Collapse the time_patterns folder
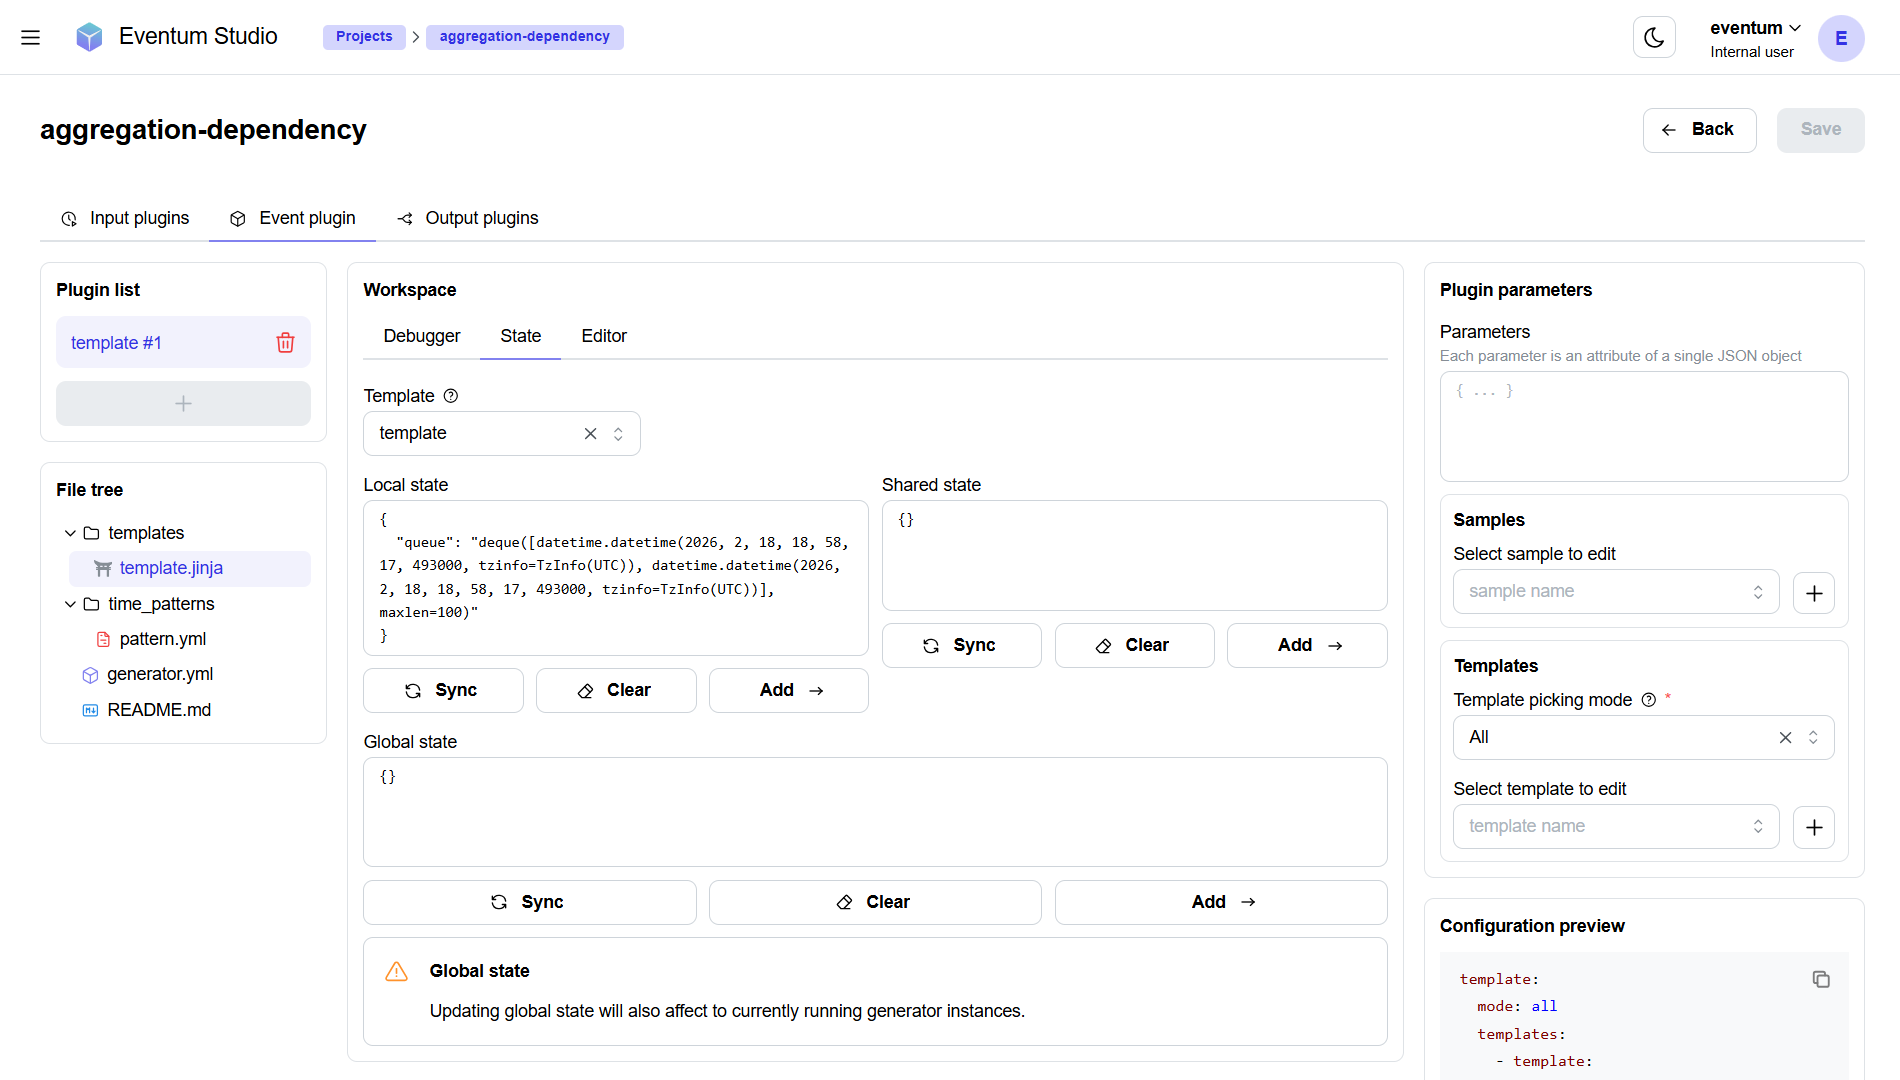Screen dimensions: 1900x1080 pos(70,604)
